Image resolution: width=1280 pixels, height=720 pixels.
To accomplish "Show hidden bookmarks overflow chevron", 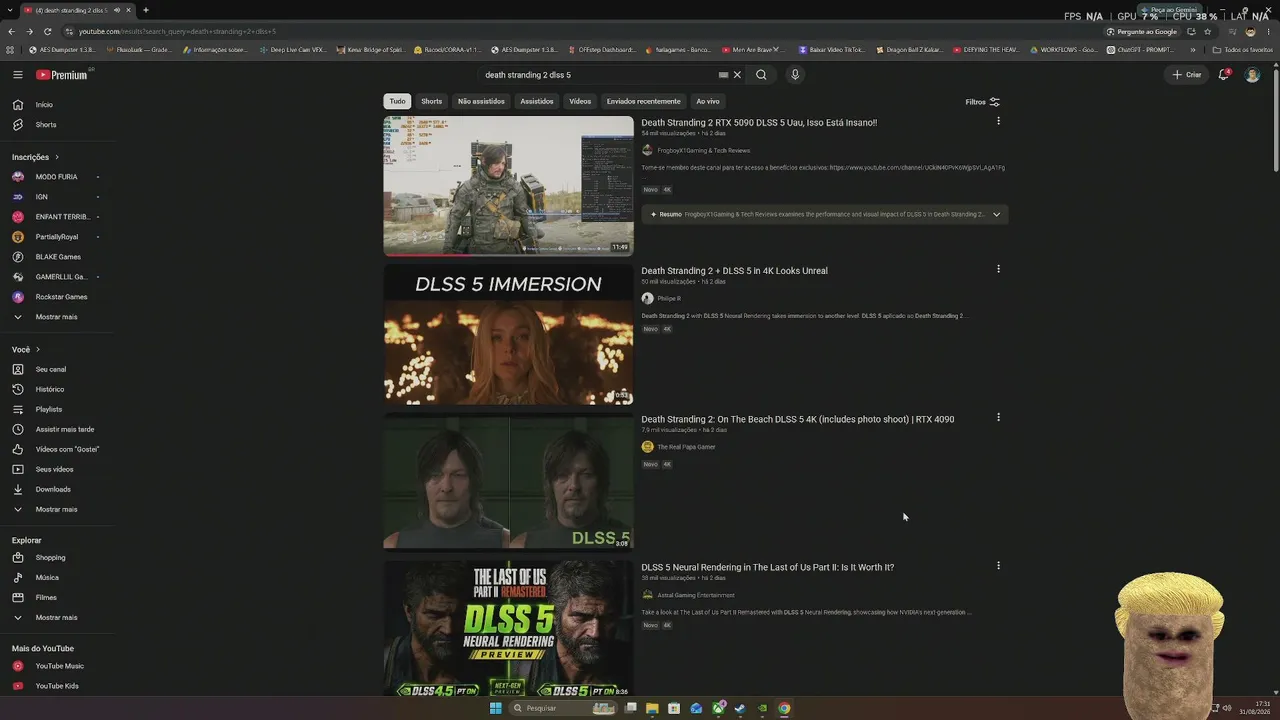I will tap(1192, 49).
